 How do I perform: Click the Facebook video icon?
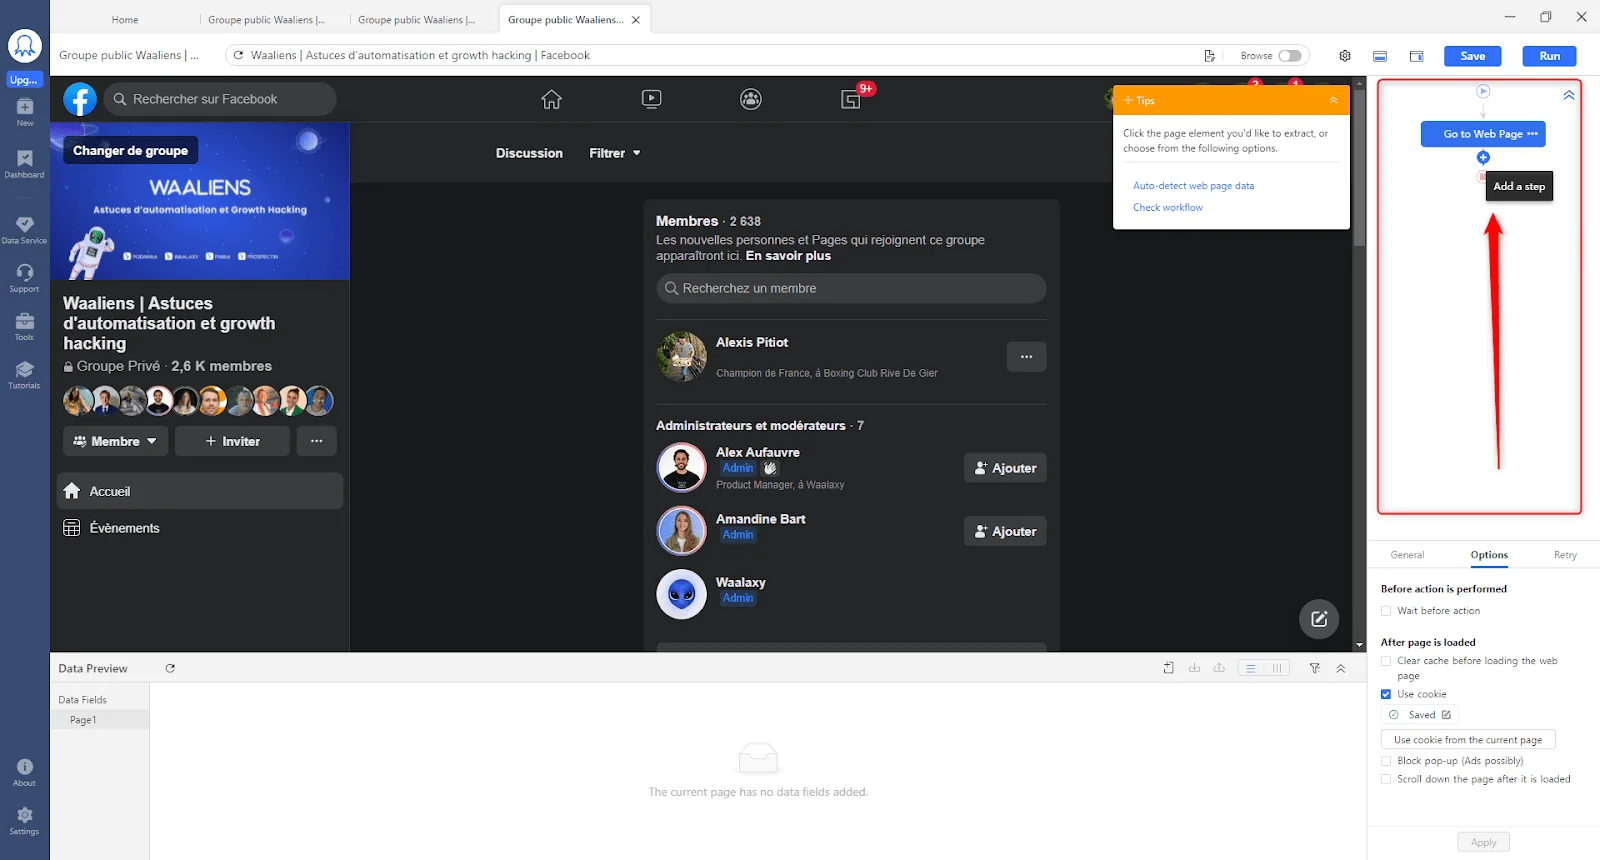click(651, 99)
